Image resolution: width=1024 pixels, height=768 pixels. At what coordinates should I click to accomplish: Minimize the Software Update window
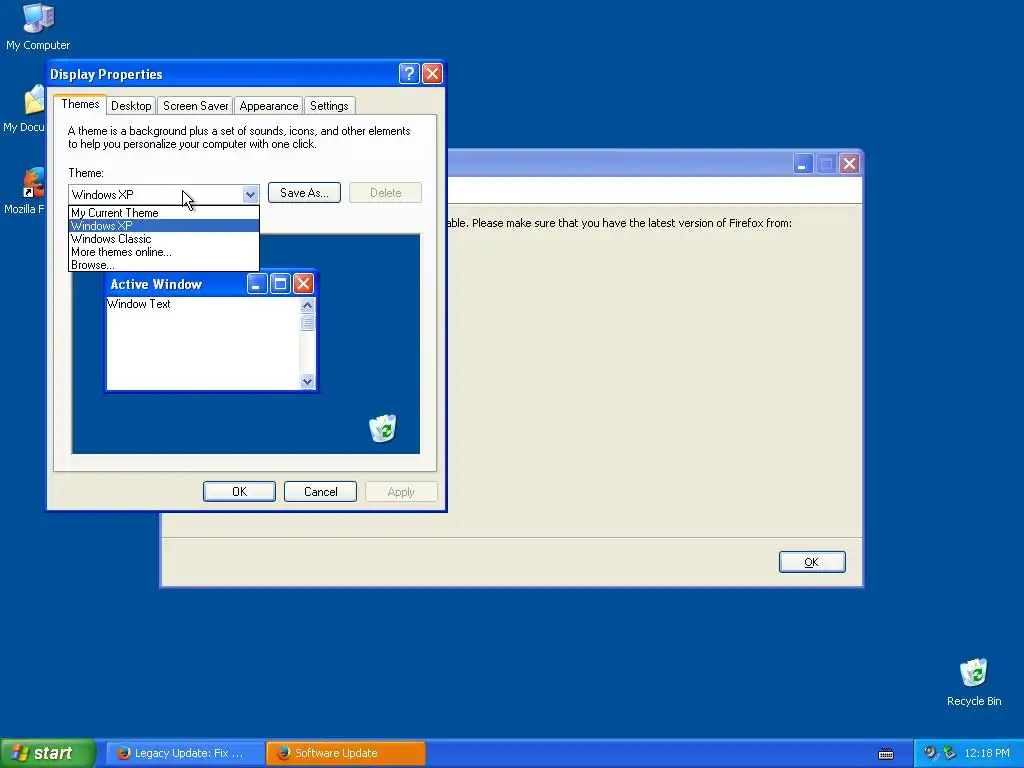pyautogui.click(x=803, y=163)
